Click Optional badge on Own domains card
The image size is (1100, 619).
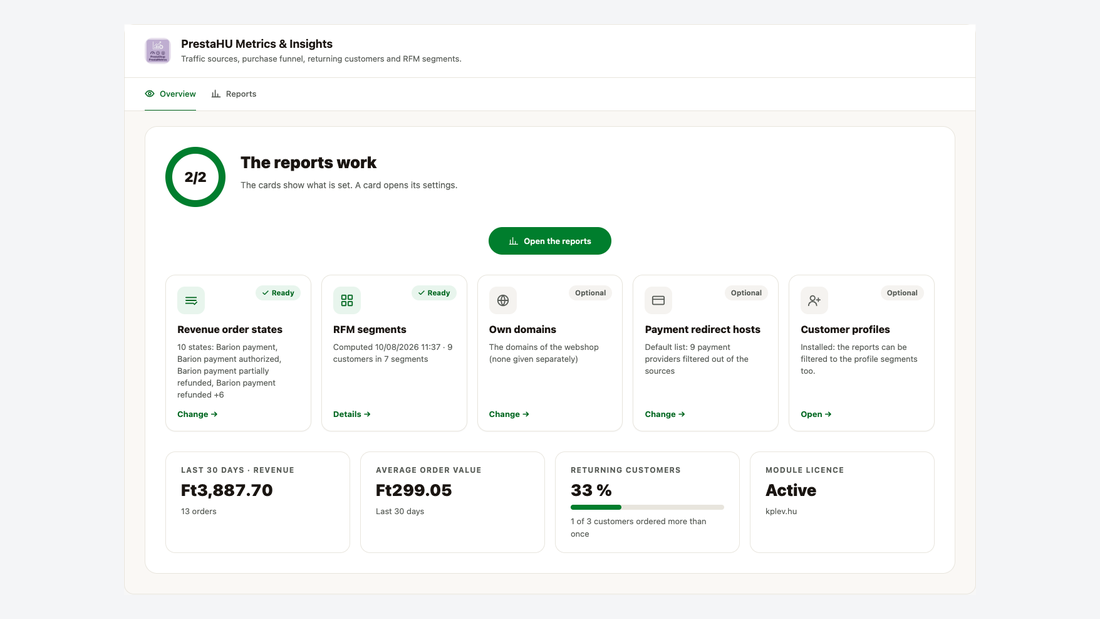pos(590,293)
